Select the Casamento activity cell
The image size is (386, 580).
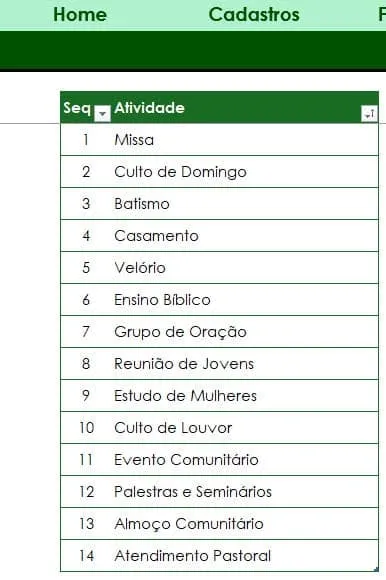pos(245,236)
